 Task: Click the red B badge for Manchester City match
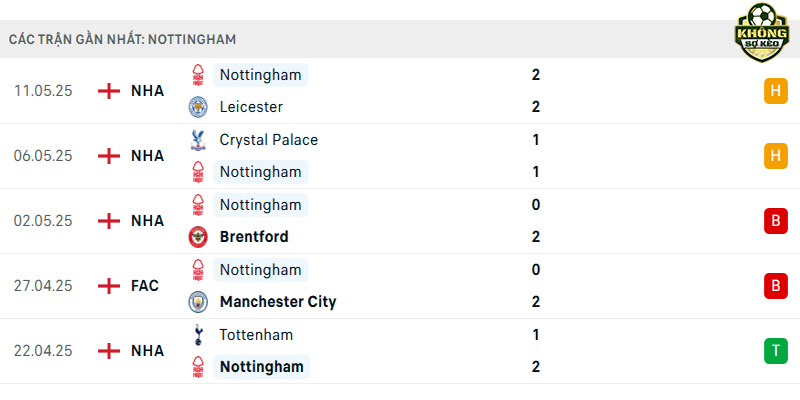point(776,286)
